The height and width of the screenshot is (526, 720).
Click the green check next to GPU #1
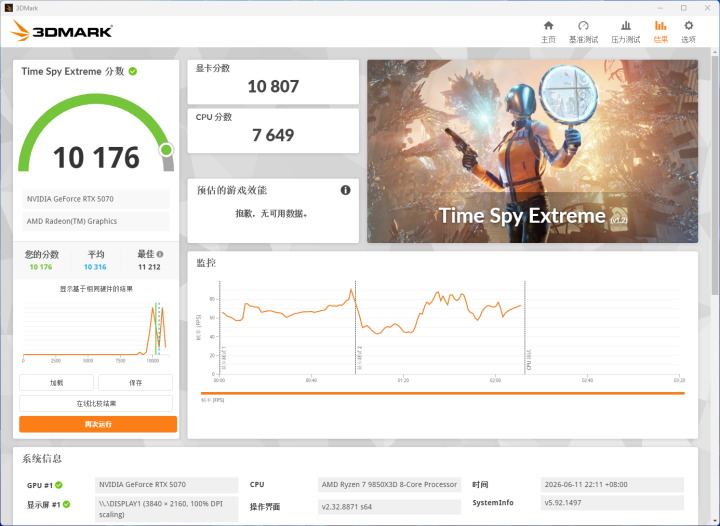(x=59, y=485)
